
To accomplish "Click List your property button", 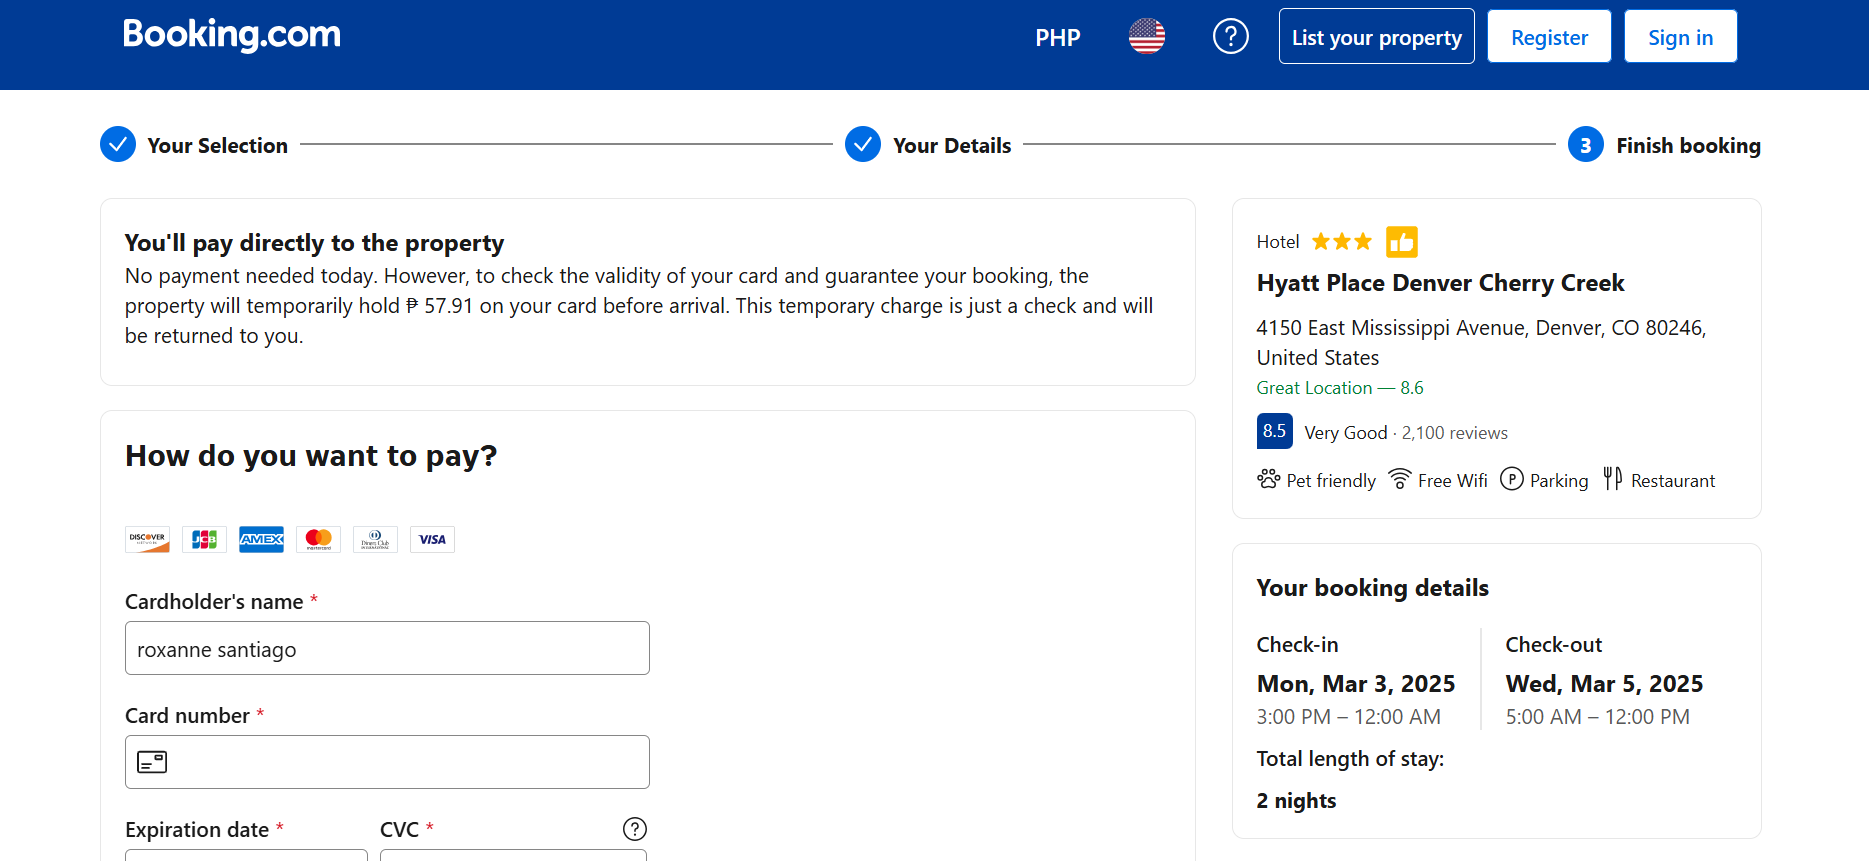I will coord(1377,37).
